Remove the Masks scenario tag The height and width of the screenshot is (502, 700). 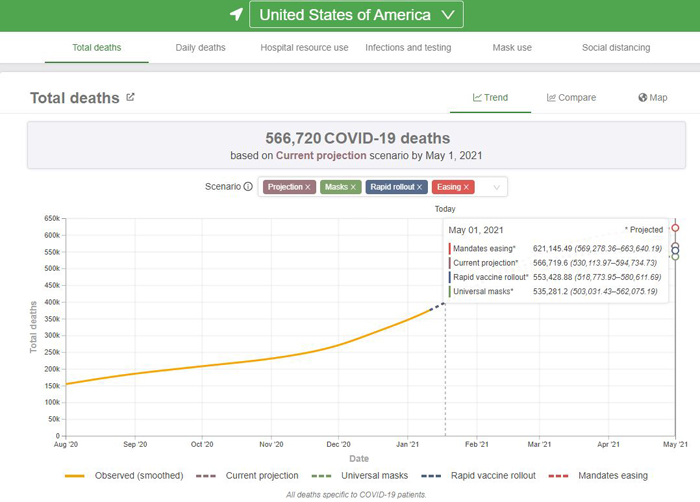[x=353, y=187]
